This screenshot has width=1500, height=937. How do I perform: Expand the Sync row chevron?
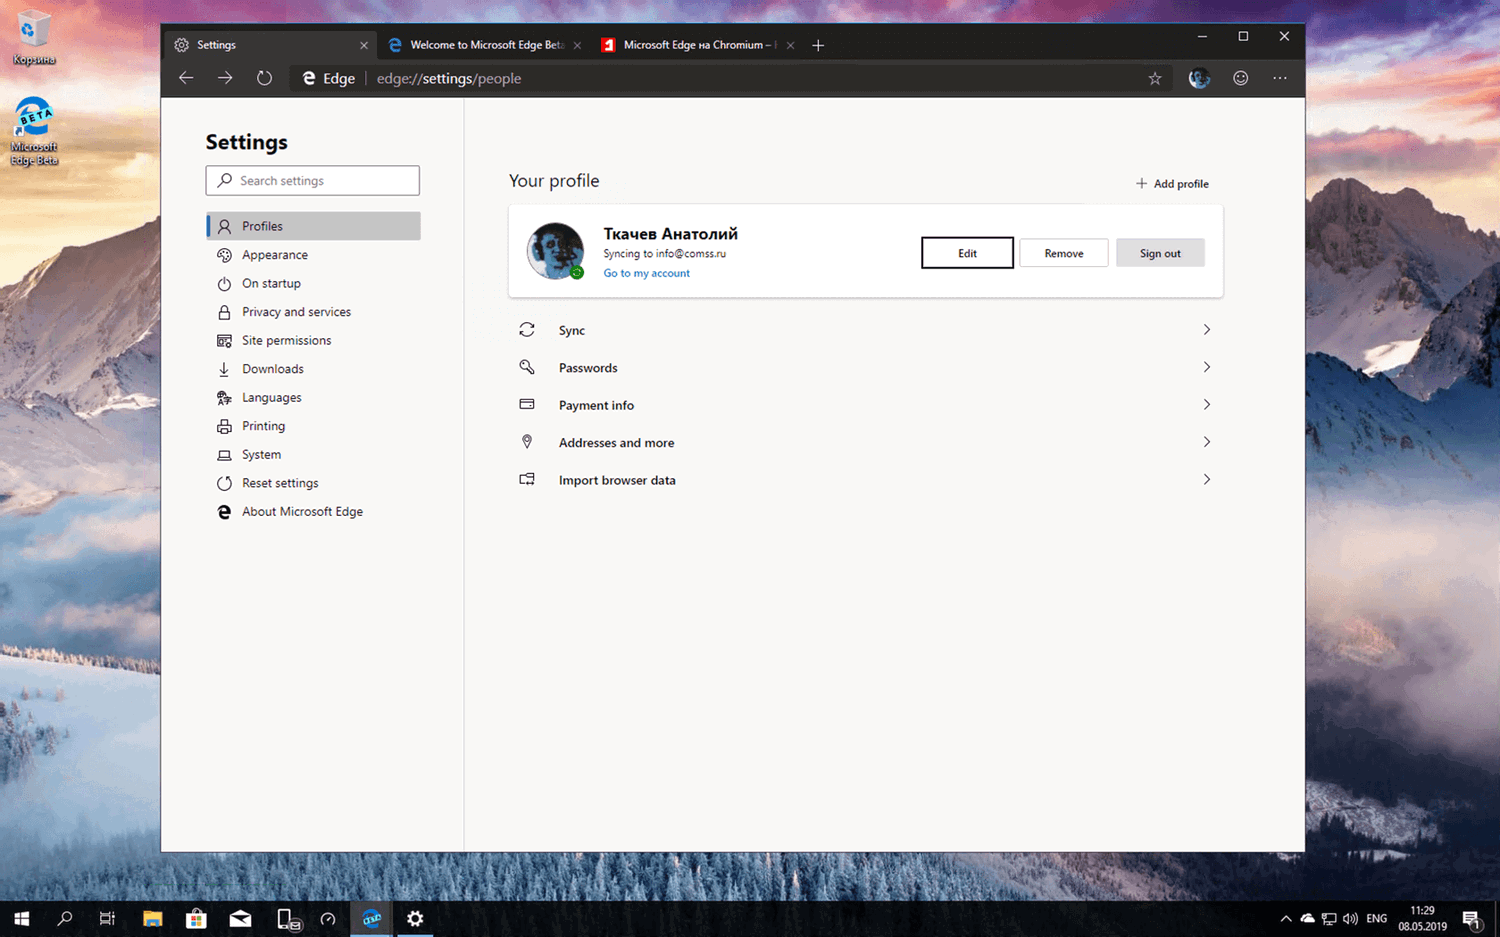(1207, 330)
